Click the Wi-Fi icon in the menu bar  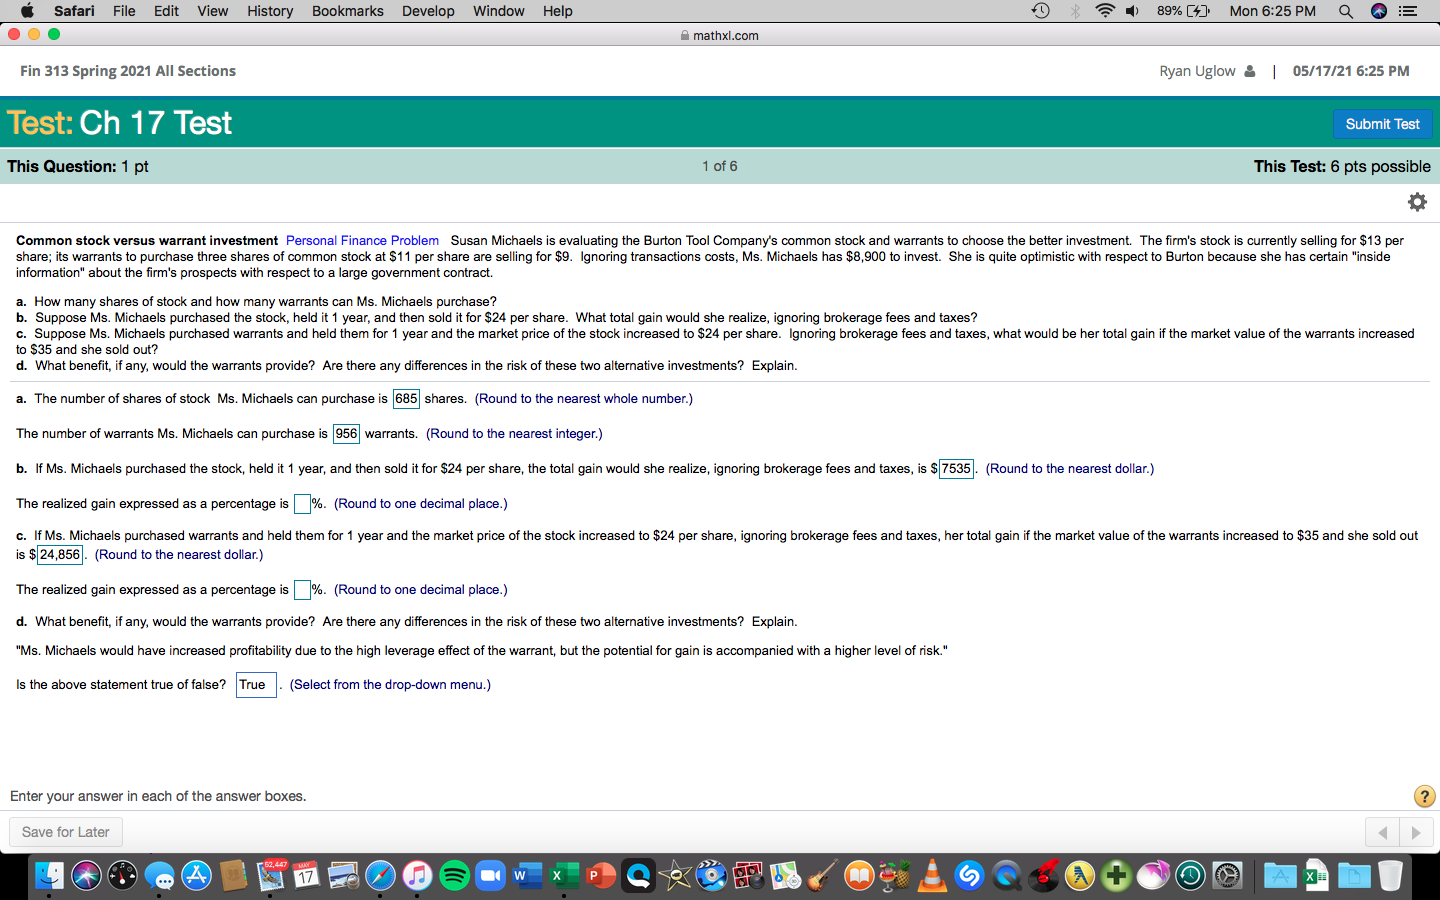1105,11
